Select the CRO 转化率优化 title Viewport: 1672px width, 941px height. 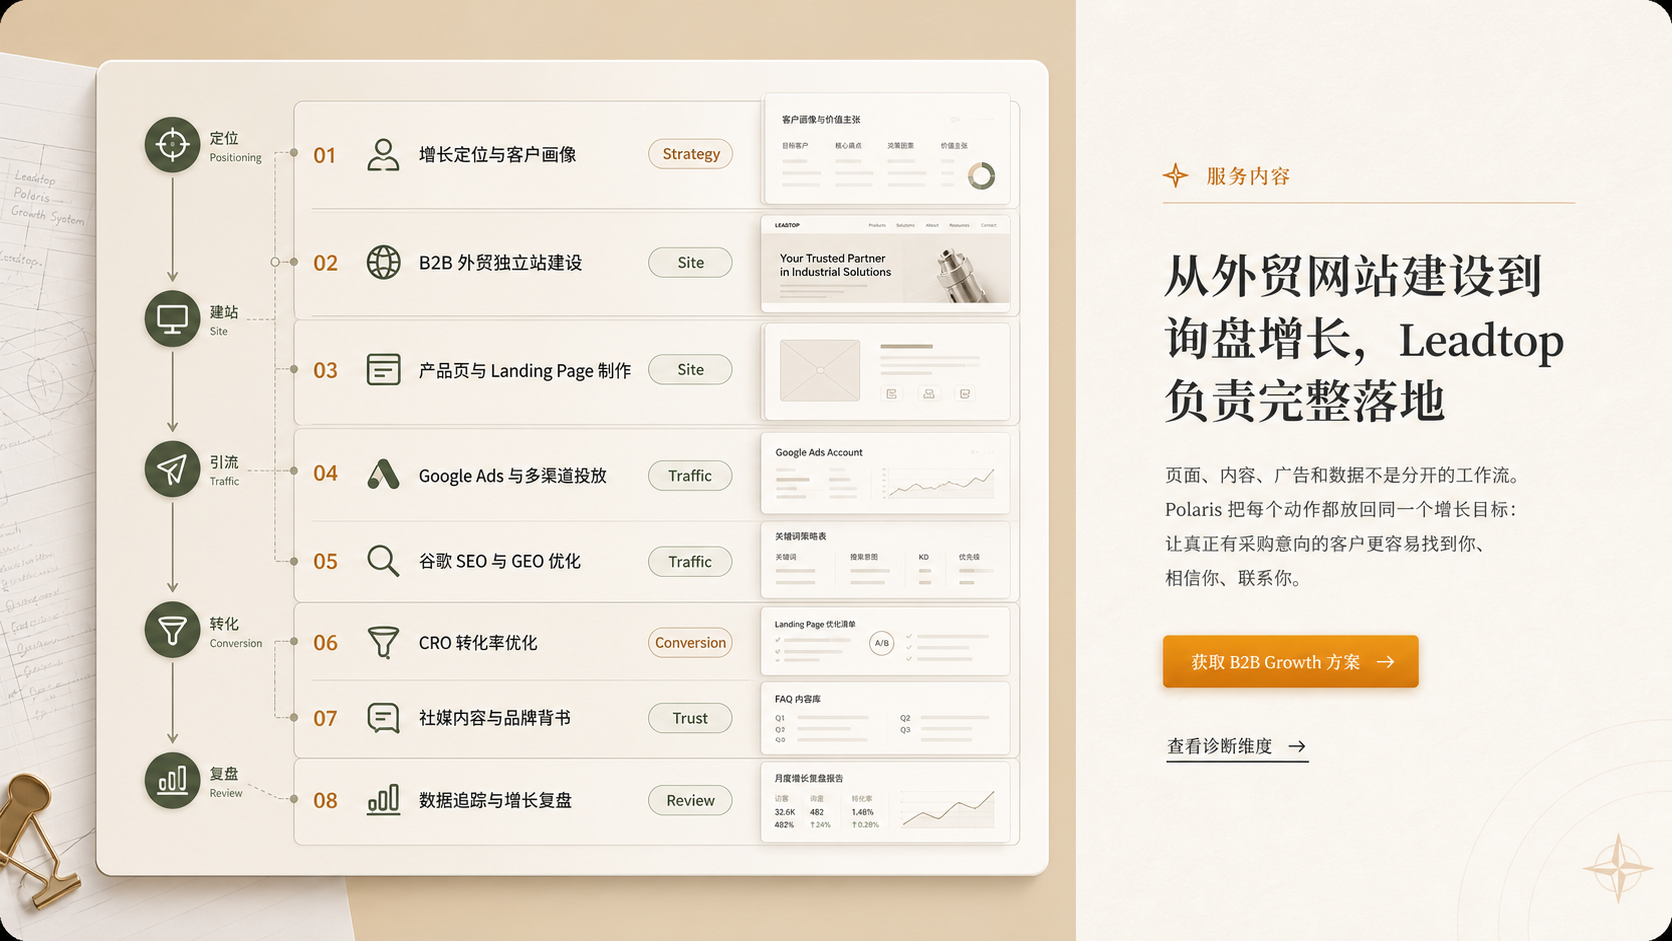pyautogui.click(x=477, y=643)
